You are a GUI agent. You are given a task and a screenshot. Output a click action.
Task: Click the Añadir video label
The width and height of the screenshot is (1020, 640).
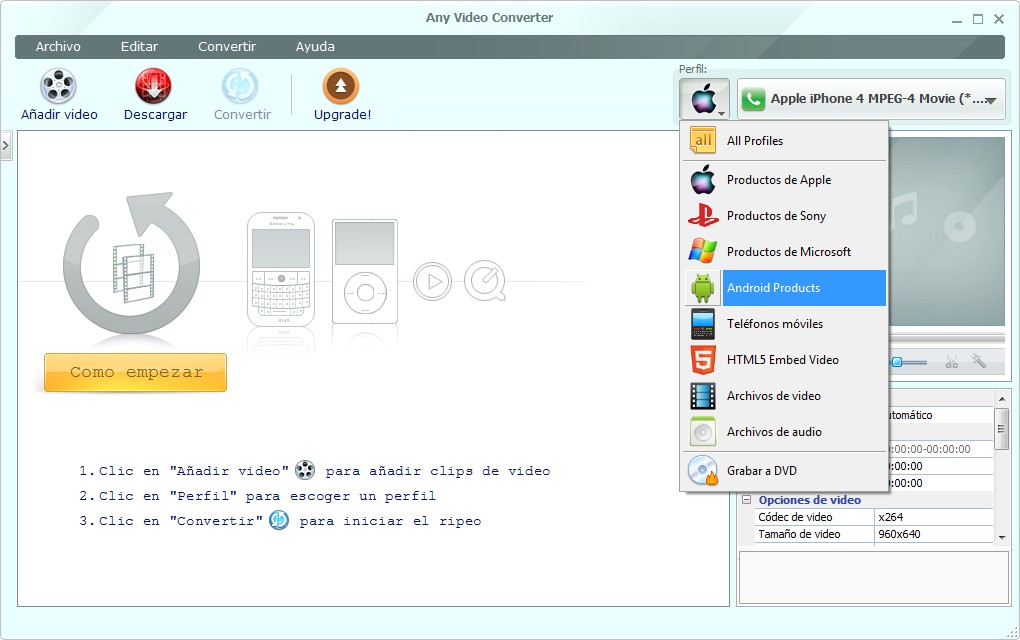click(59, 114)
